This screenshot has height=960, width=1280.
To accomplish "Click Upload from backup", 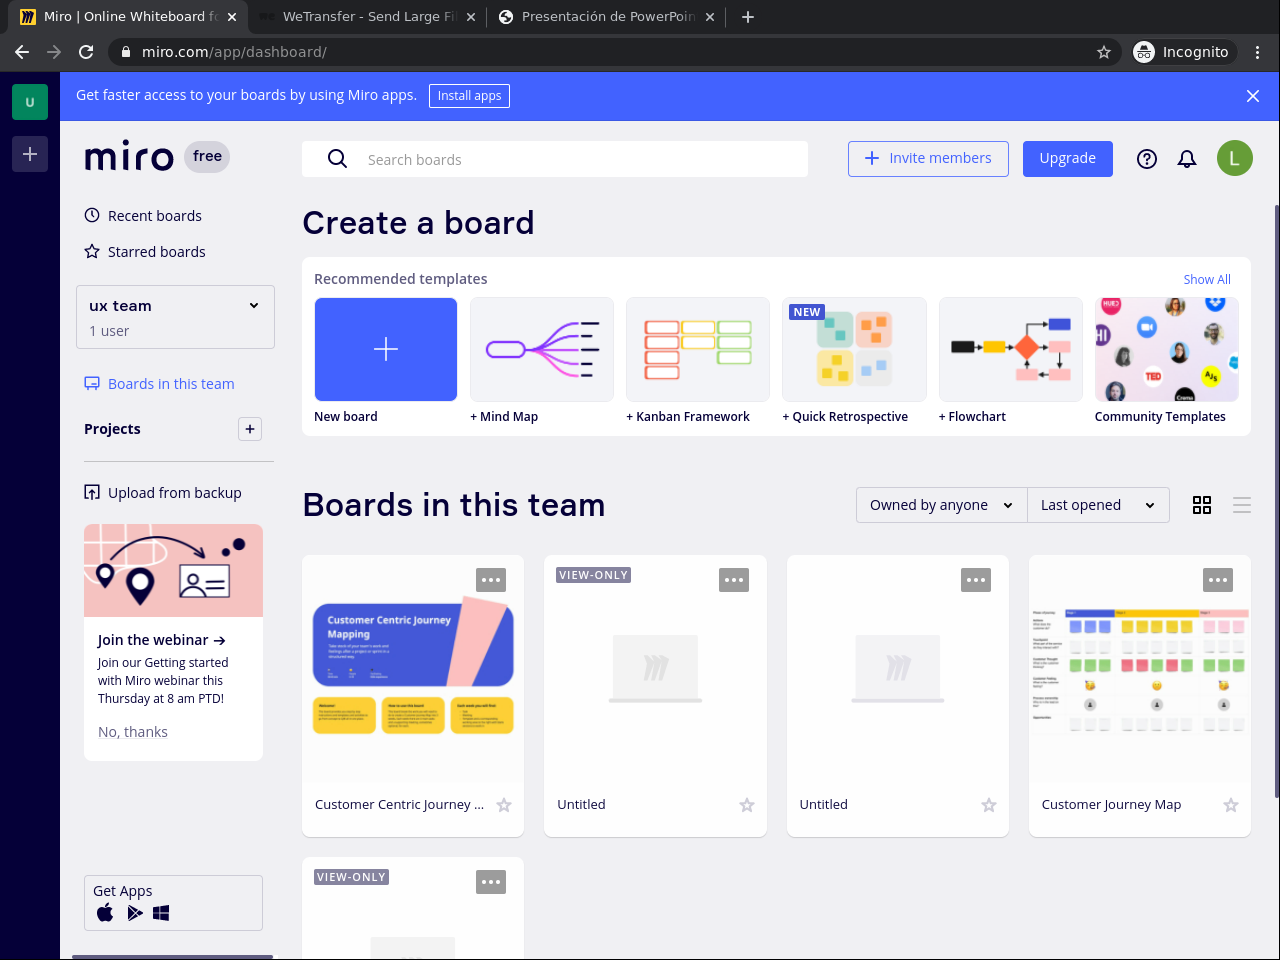I will coord(163,493).
